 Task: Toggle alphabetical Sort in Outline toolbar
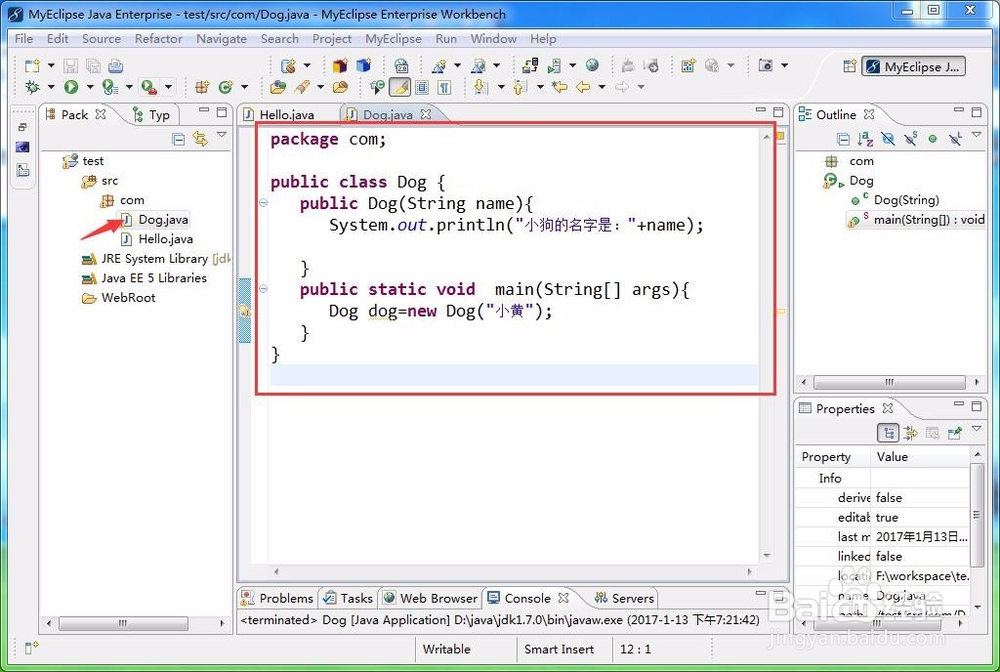865,139
